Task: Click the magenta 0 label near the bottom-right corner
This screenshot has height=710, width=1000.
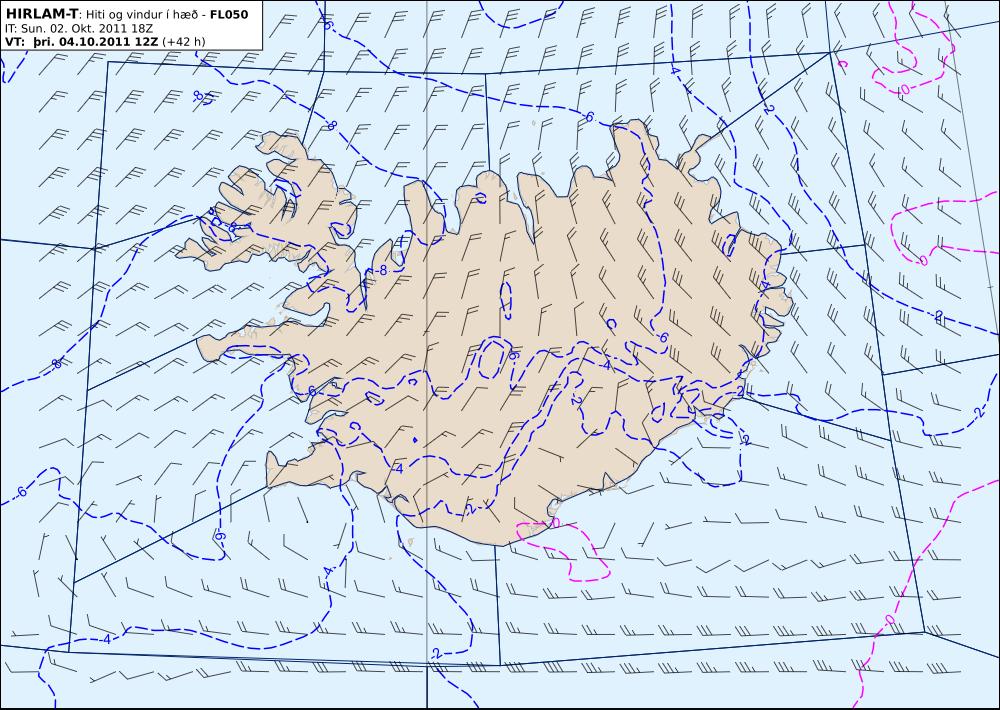Action: 890,619
